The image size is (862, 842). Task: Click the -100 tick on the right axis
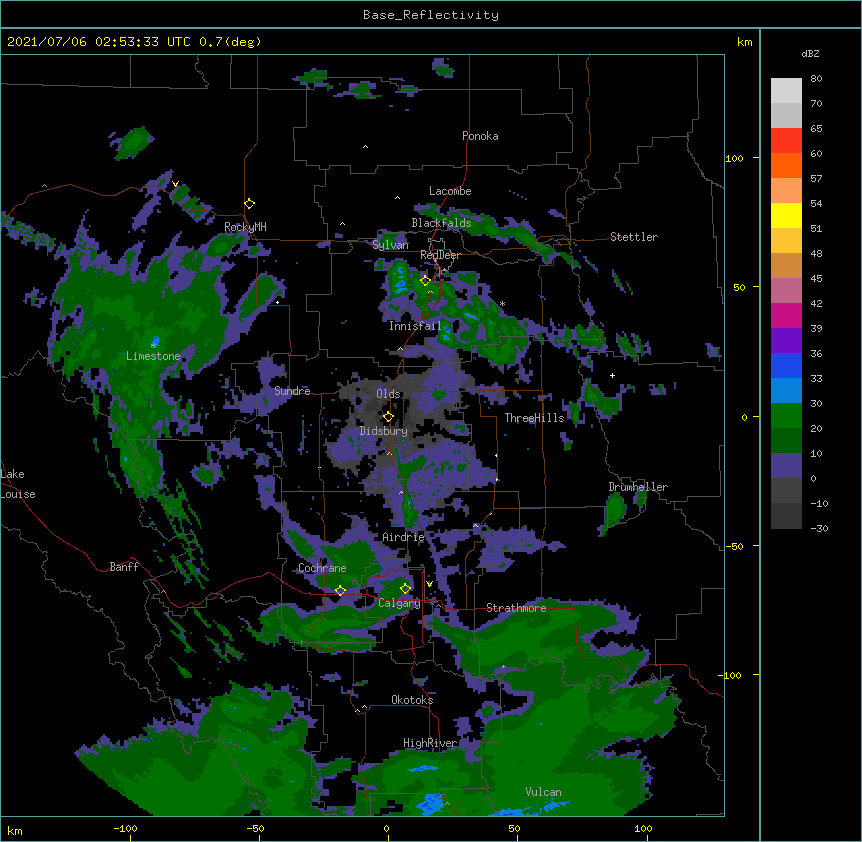(731, 675)
